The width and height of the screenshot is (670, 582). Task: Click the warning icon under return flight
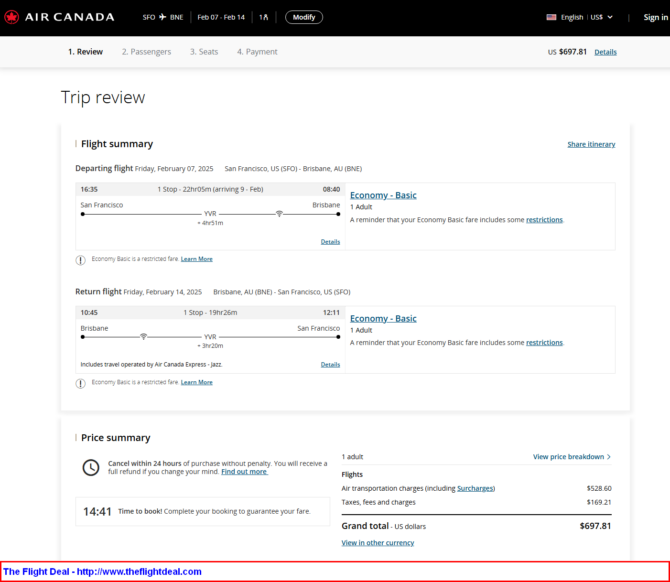click(80, 383)
